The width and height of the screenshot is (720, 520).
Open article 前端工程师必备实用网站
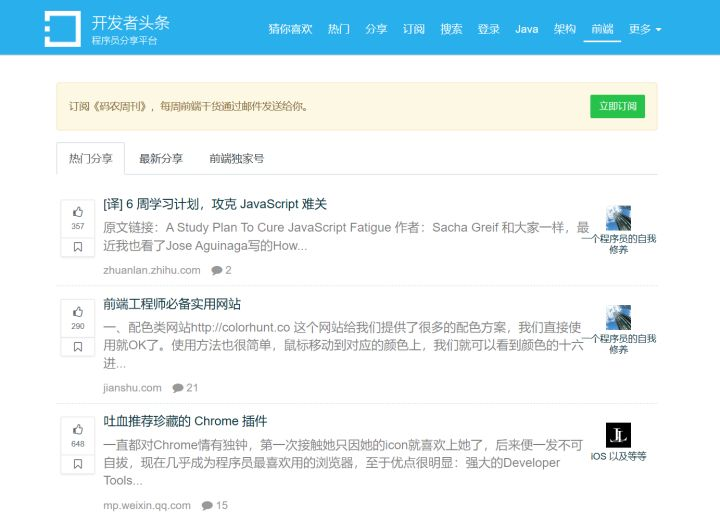pyautogui.click(x=172, y=304)
